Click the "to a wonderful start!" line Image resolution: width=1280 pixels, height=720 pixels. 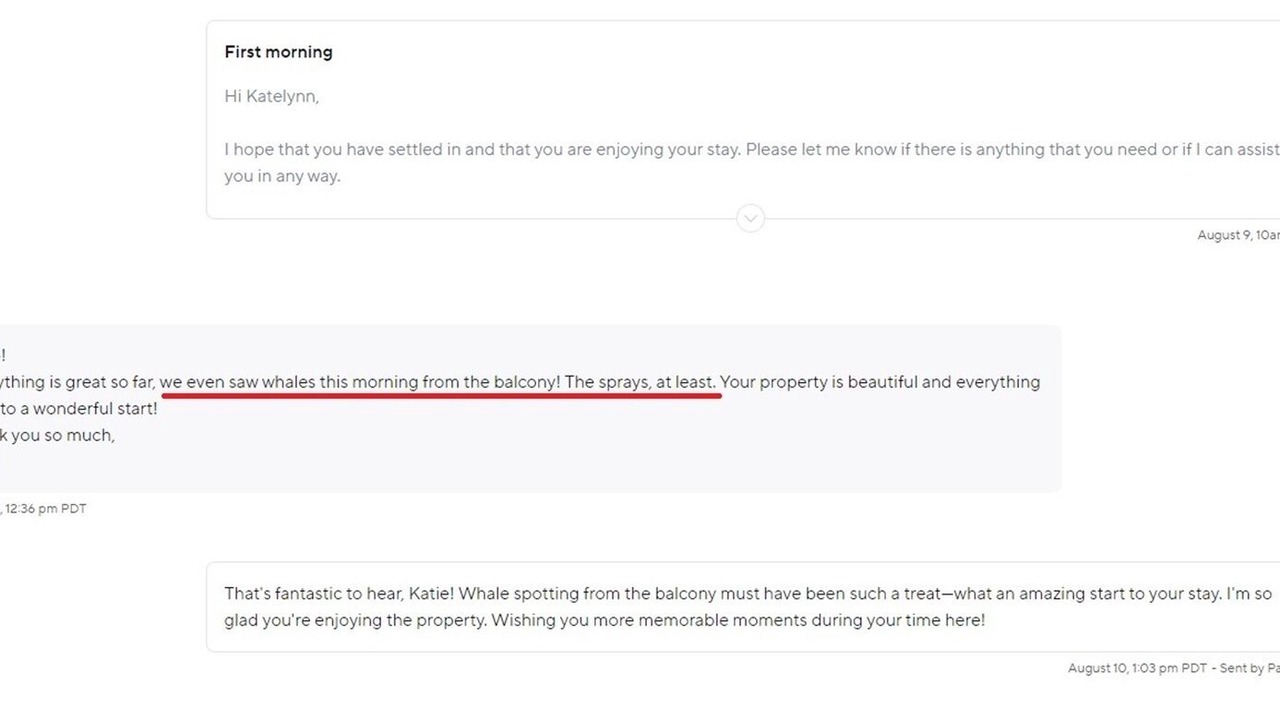(x=79, y=409)
